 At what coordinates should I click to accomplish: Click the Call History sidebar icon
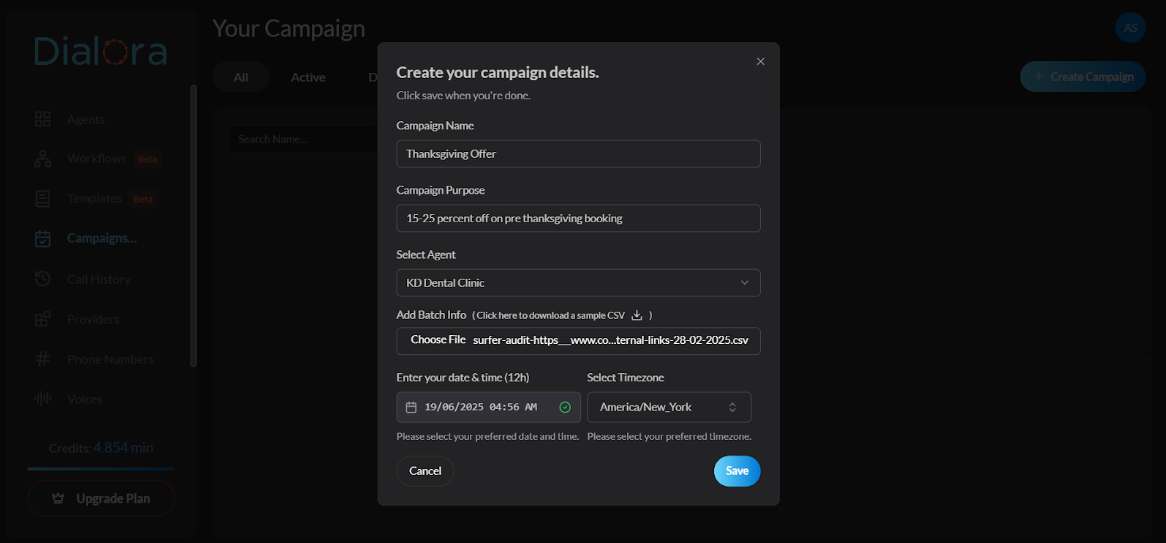click(43, 279)
